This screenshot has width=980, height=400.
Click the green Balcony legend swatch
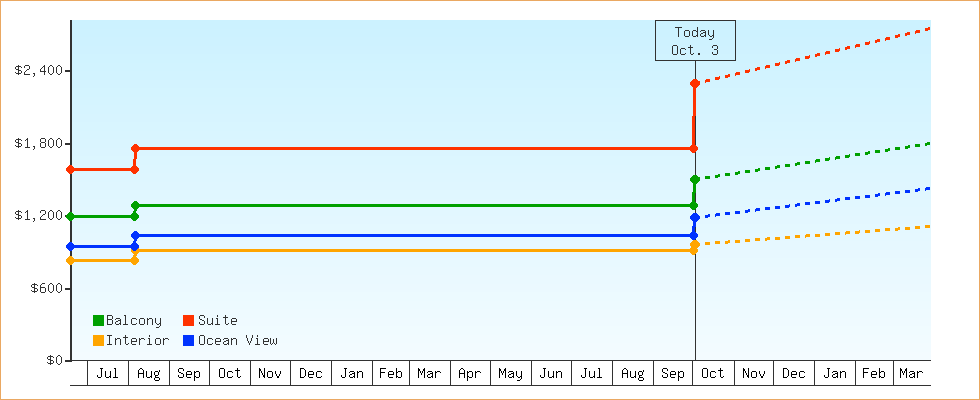(x=98, y=320)
